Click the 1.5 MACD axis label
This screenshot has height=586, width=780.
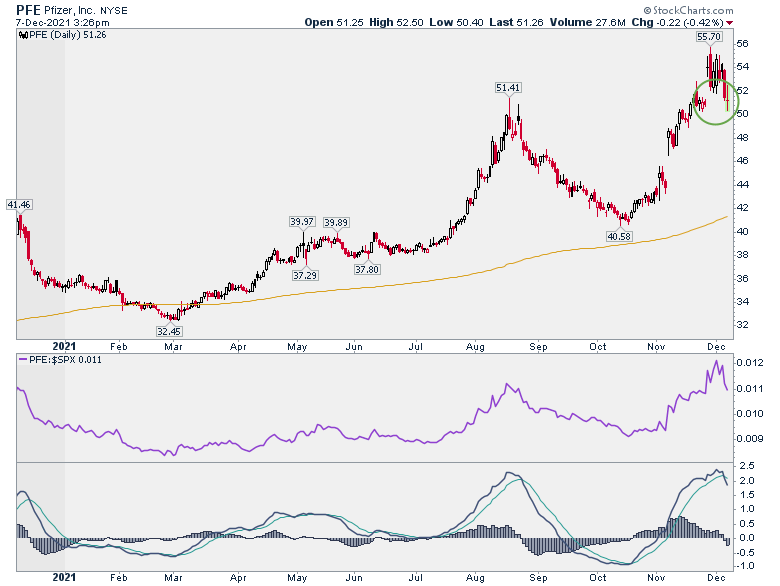[747, 495]
